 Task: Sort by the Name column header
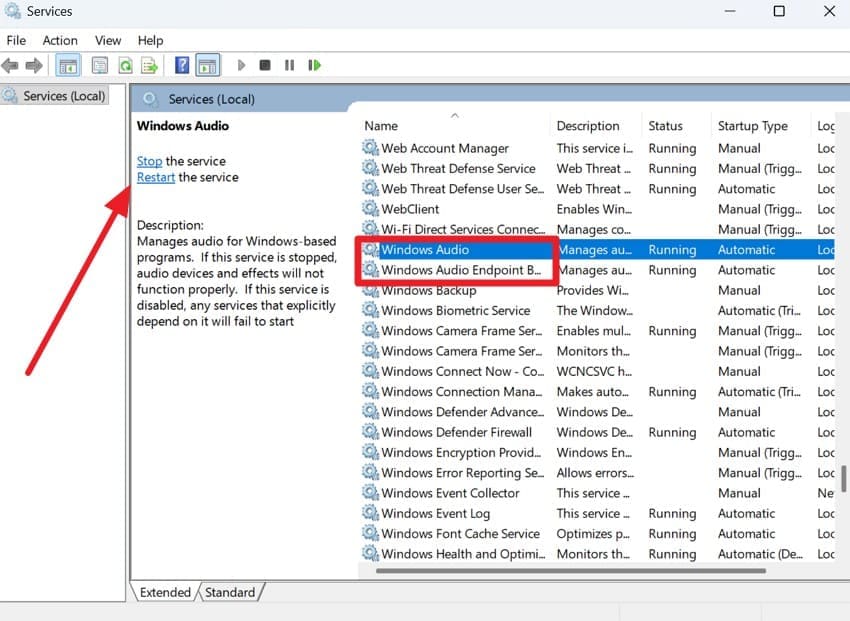(454, 126)
